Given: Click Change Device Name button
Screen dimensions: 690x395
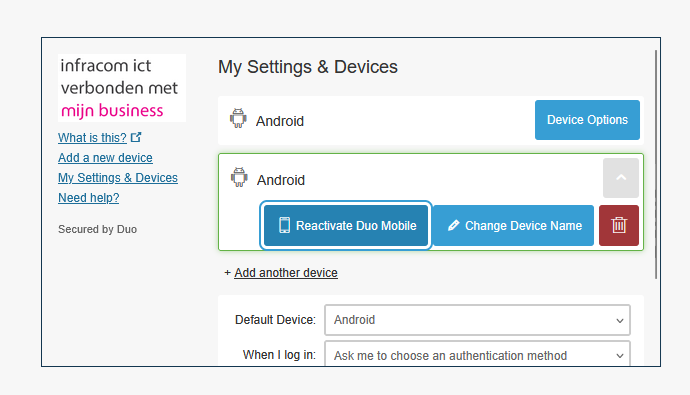Looking at the screenshot, I should 514,225.
